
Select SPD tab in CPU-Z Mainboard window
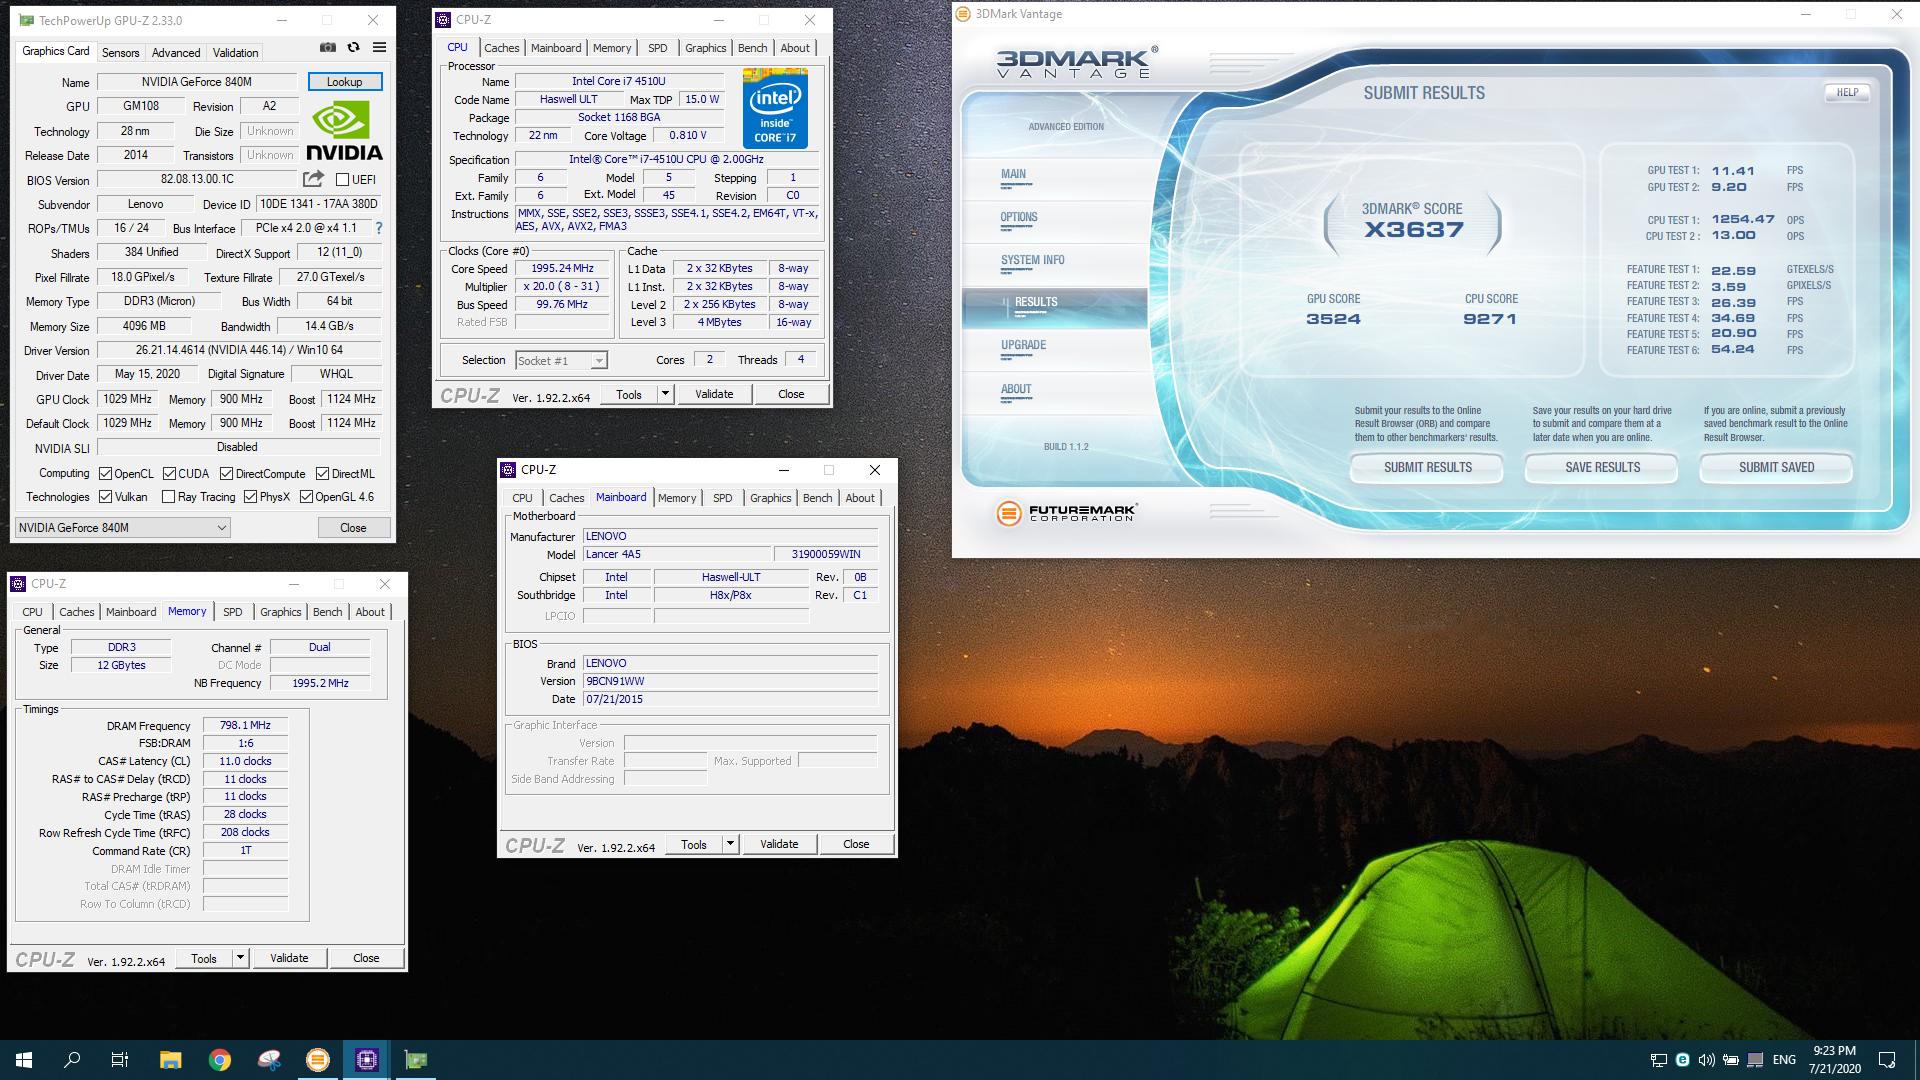click(723, 498)
